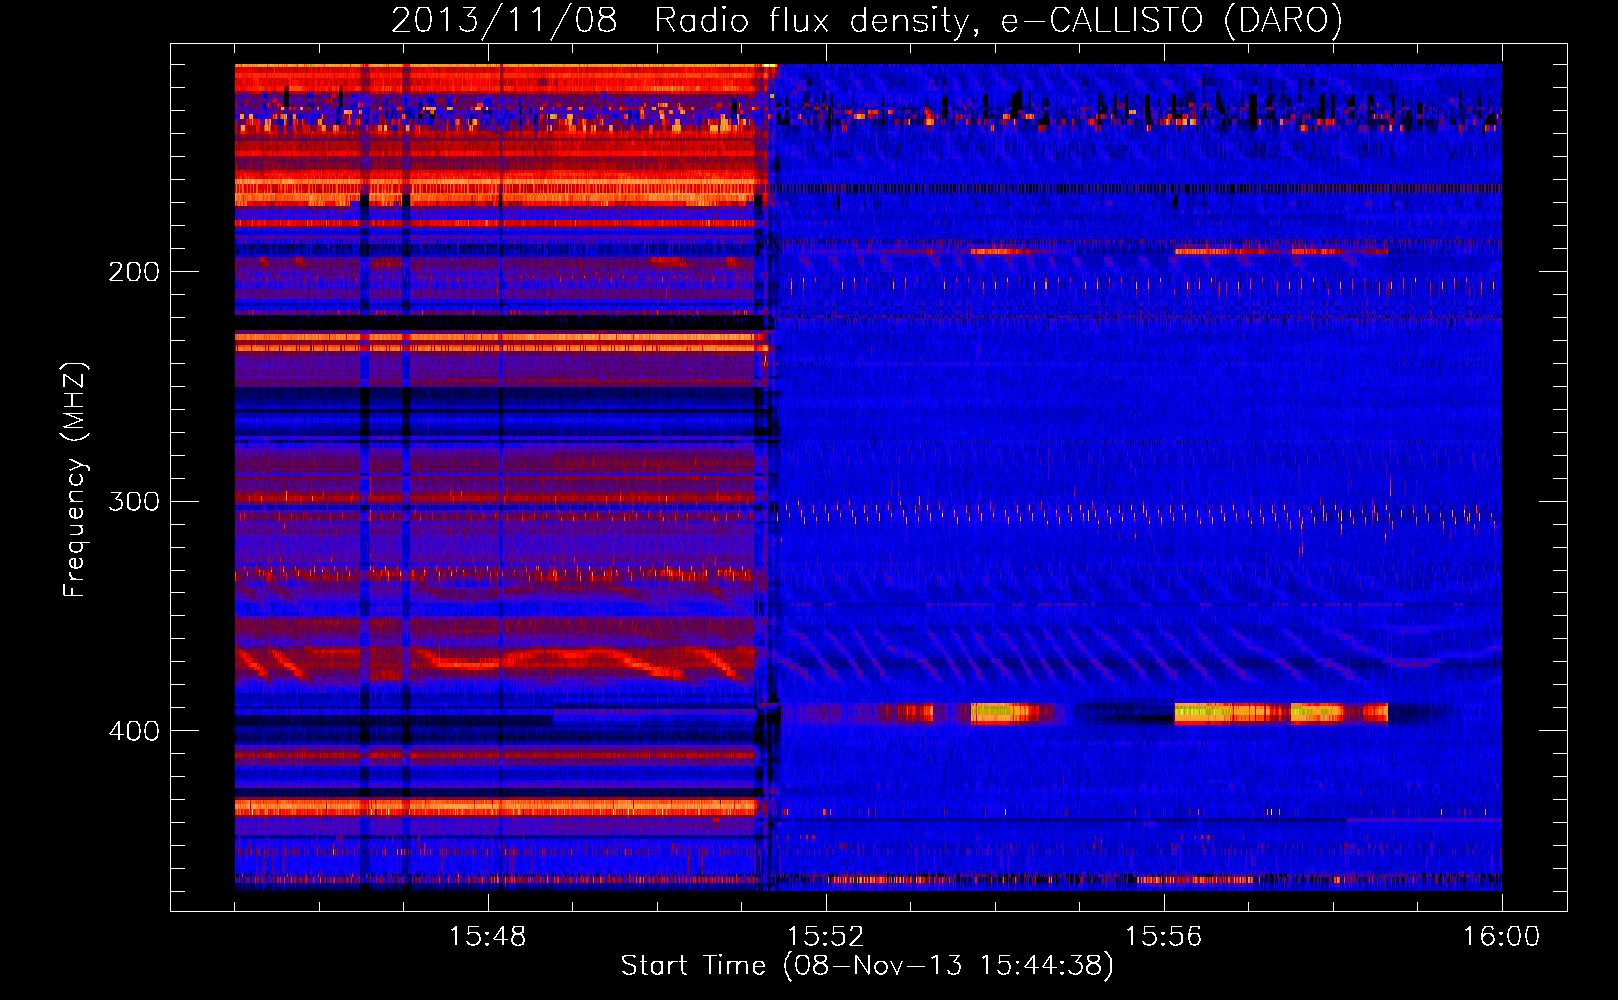Click the 16:00 time tick label
This screenshot has width=1618, height=1000.
[1501, 937]
